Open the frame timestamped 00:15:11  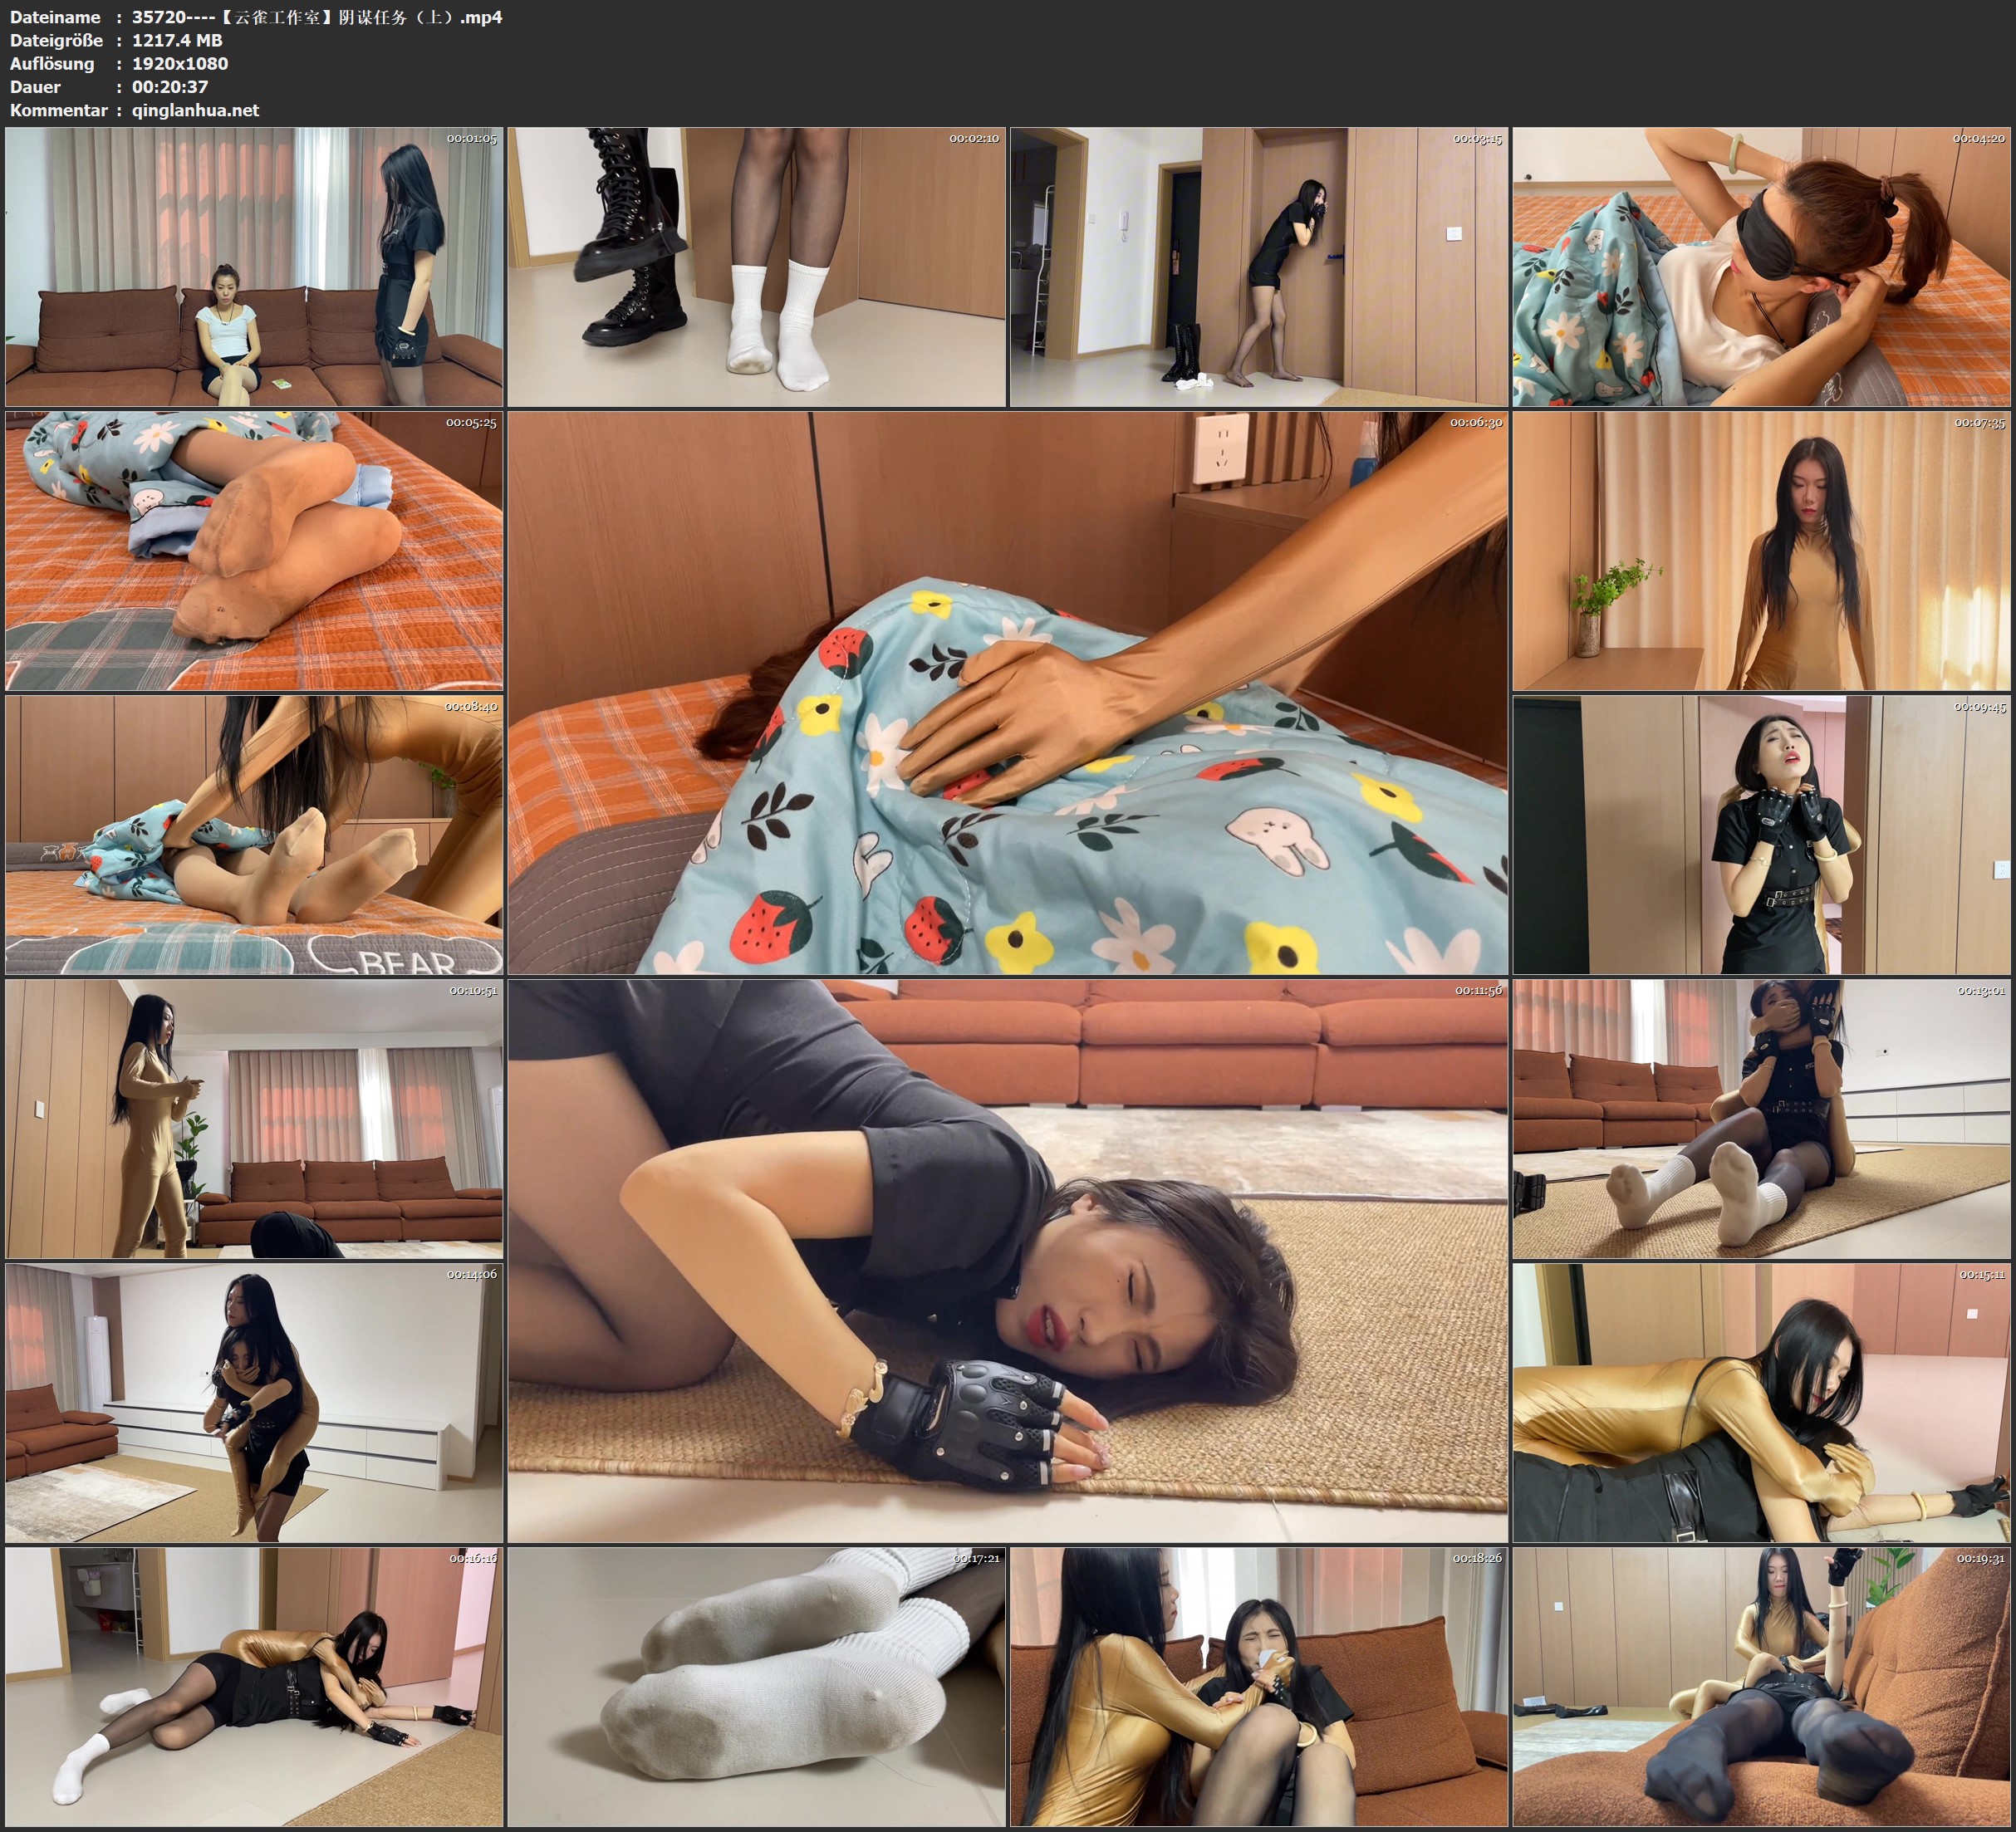[x=1761, y=1402]
